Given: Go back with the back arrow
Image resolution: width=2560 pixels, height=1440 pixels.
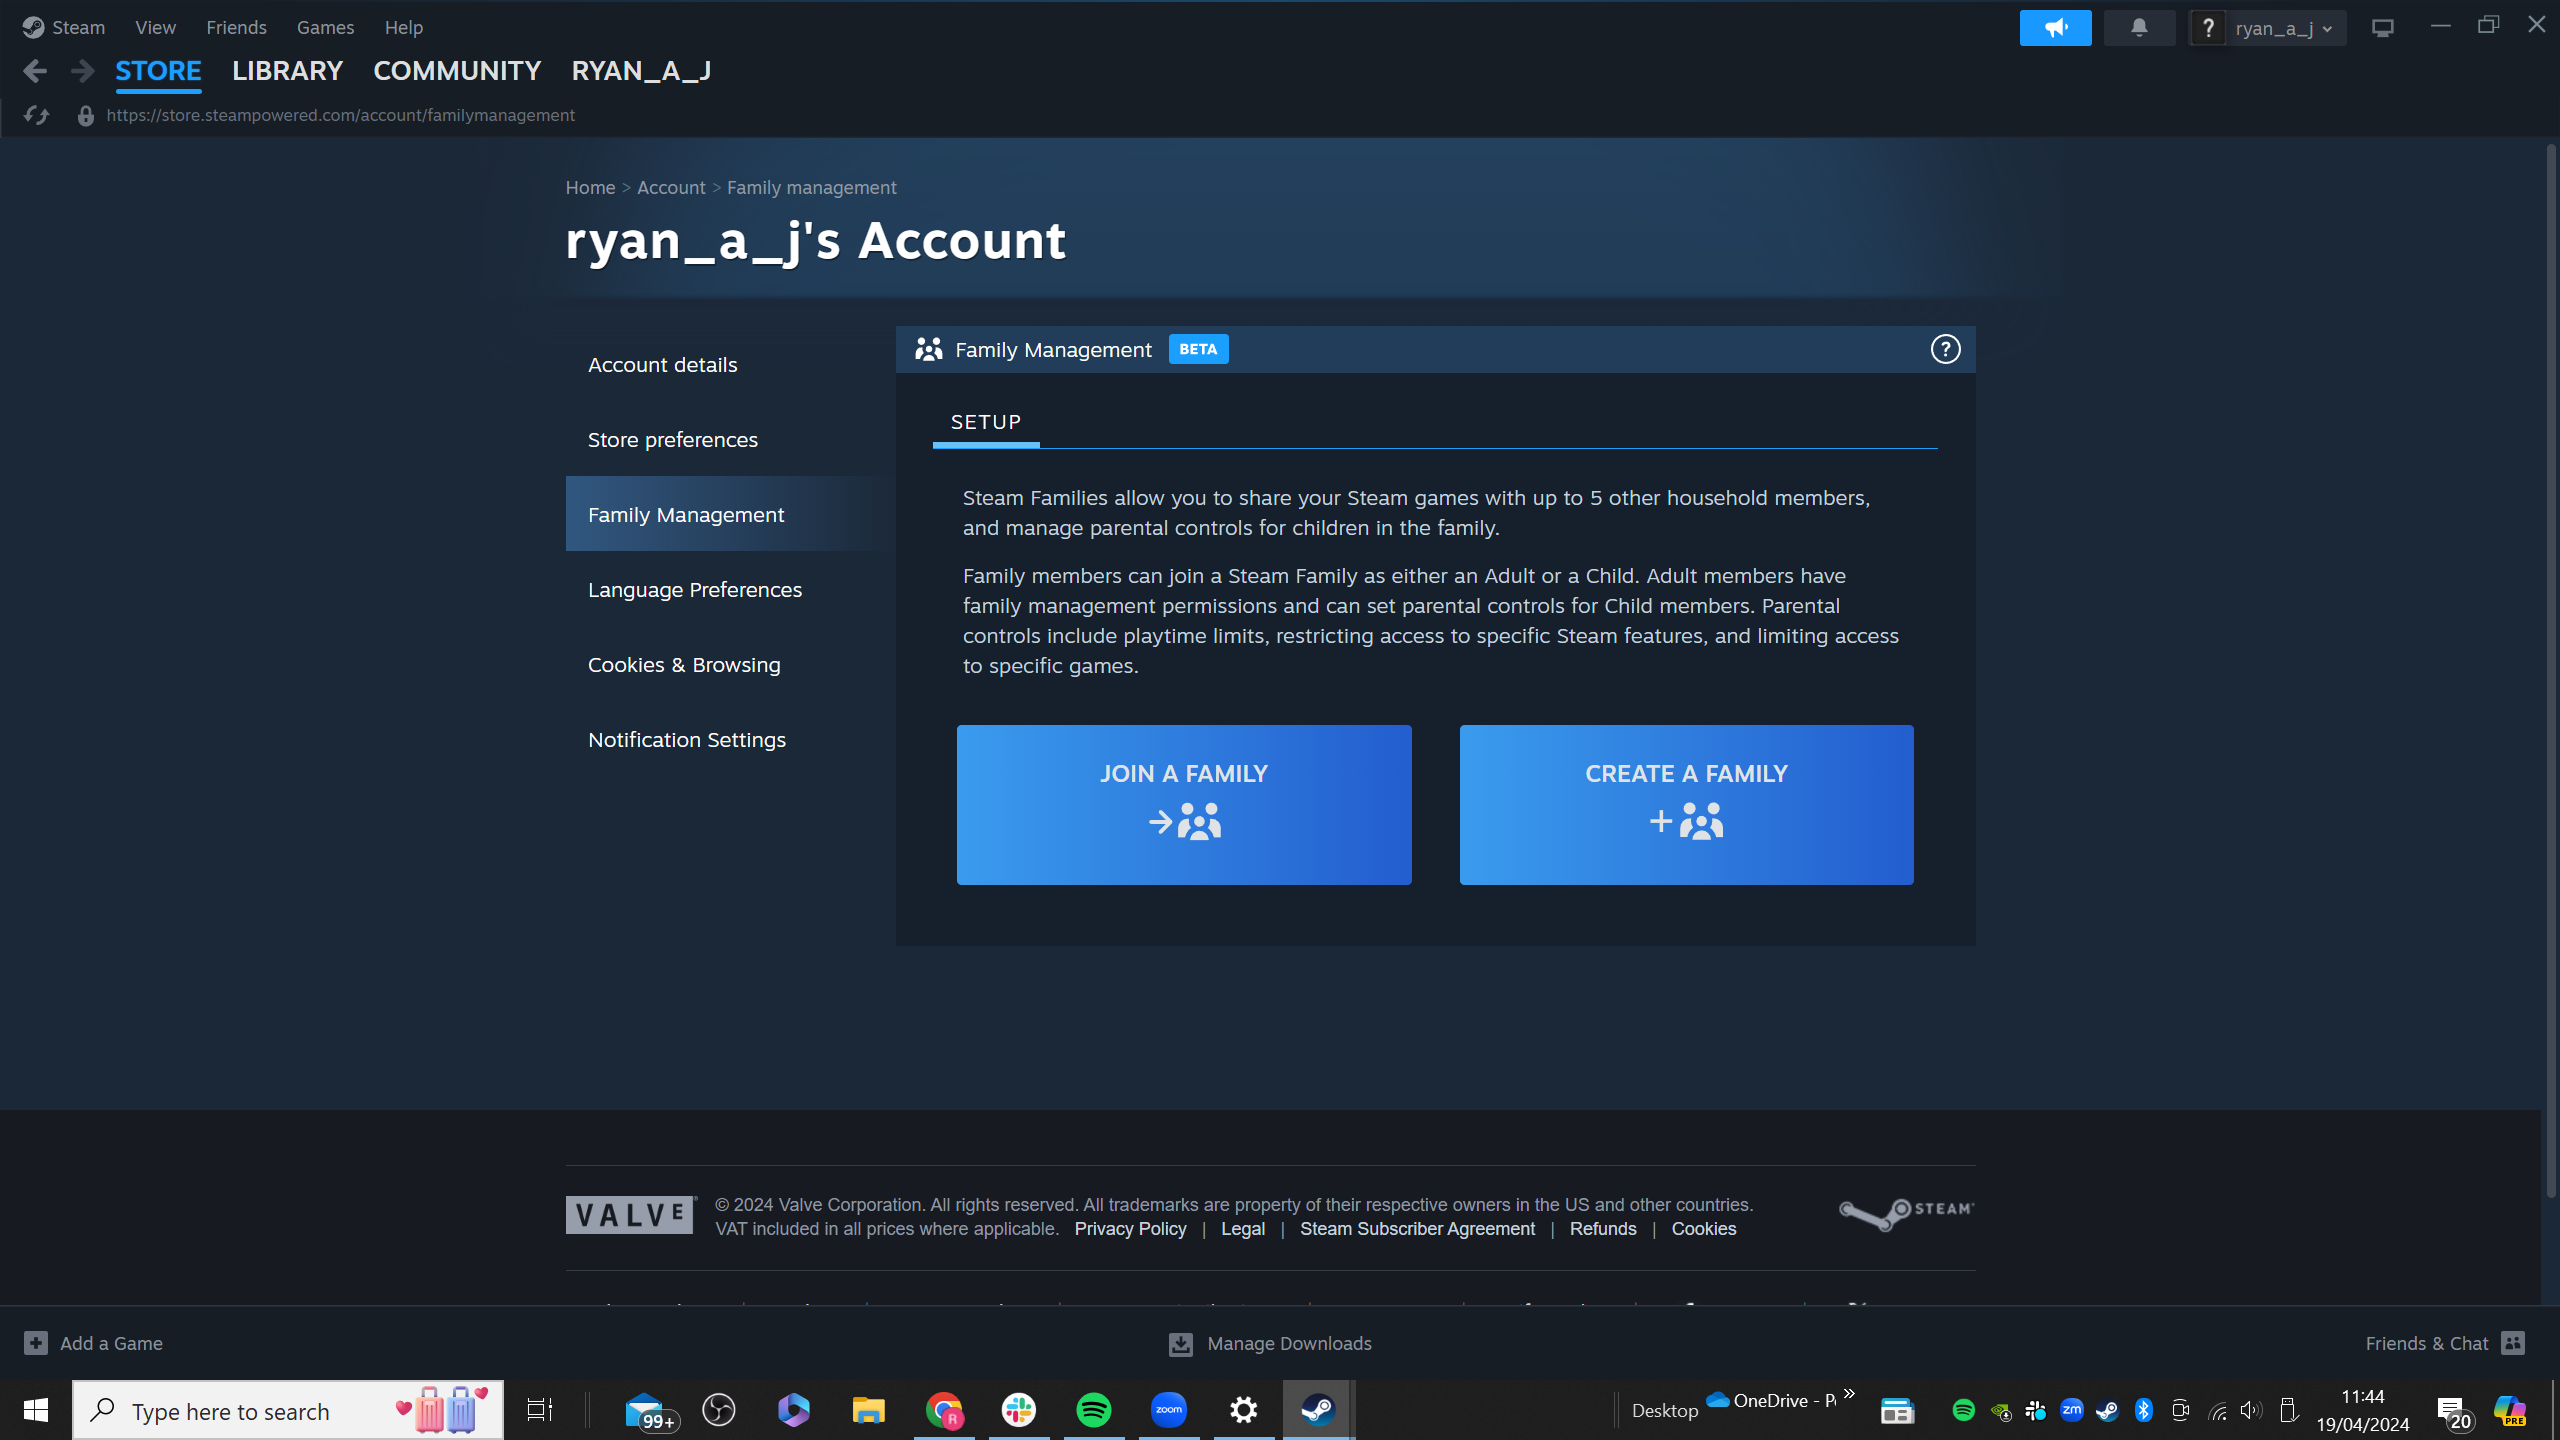Looking at the screenshot, I should (35, 71).
